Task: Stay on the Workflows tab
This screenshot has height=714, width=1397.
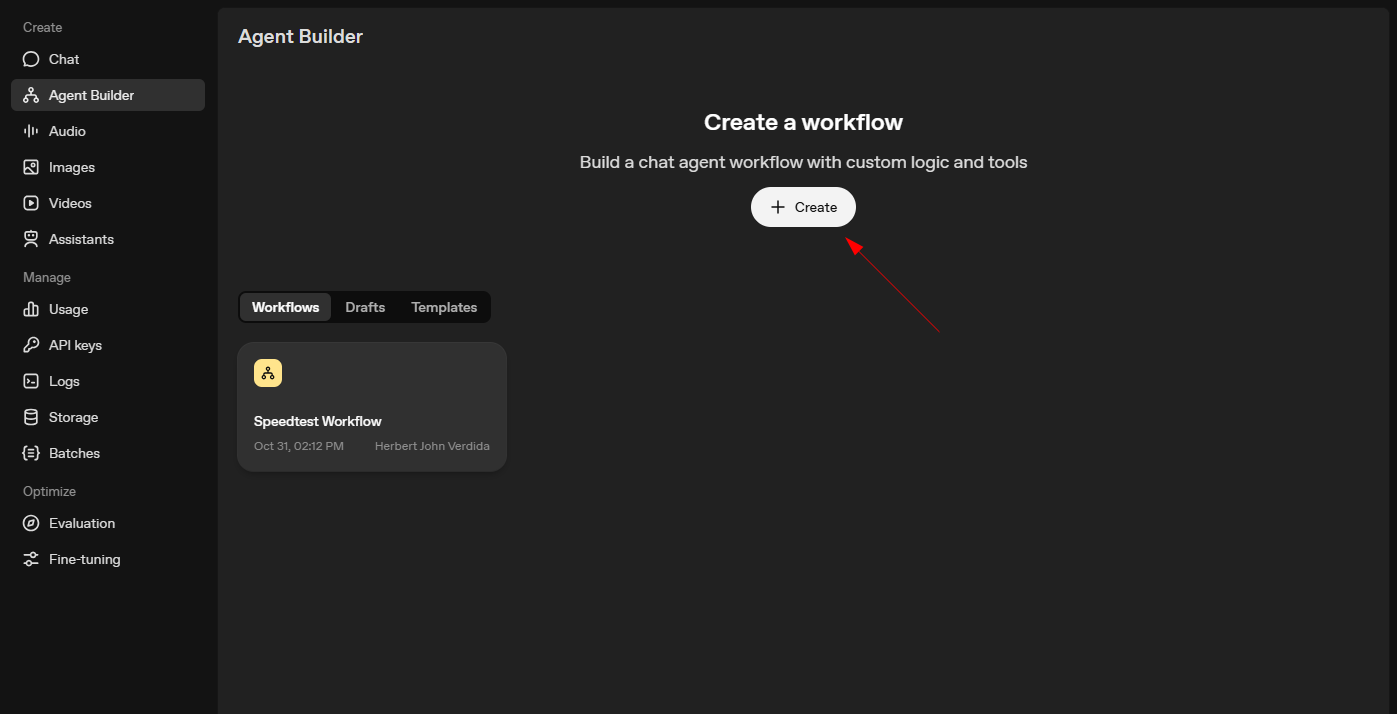Action: [x=285, y=307]
